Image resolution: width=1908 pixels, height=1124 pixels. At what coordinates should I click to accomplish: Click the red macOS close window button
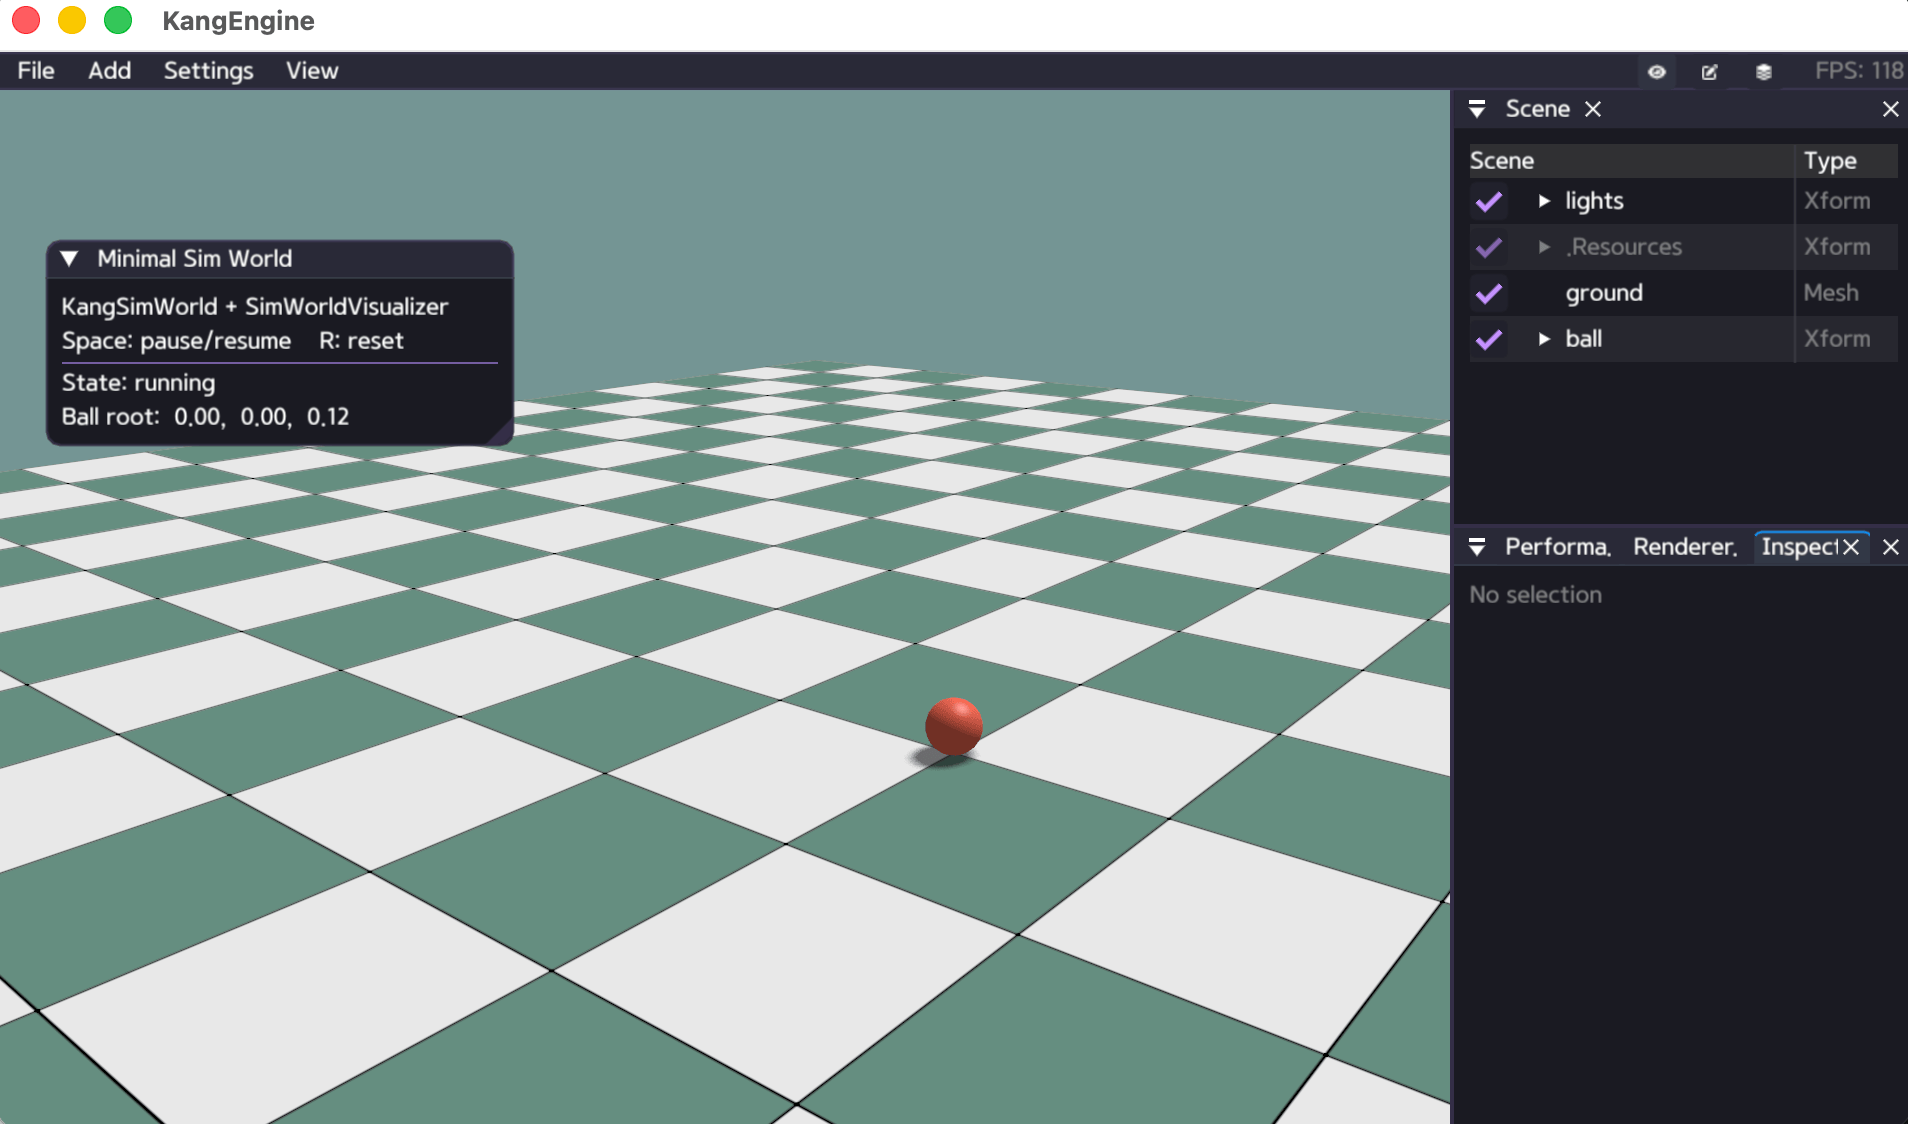(26, 20)
